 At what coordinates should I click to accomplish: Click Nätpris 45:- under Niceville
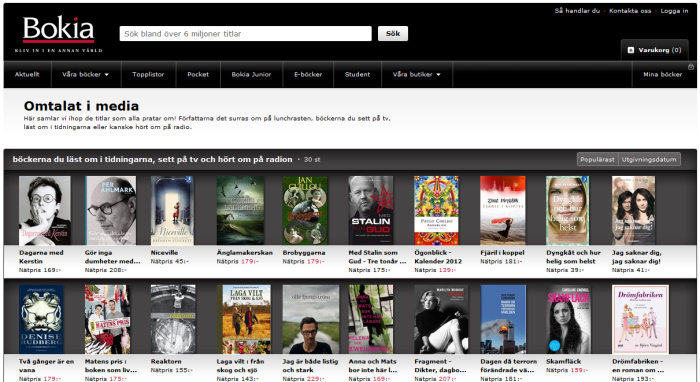tap(170, 261)
